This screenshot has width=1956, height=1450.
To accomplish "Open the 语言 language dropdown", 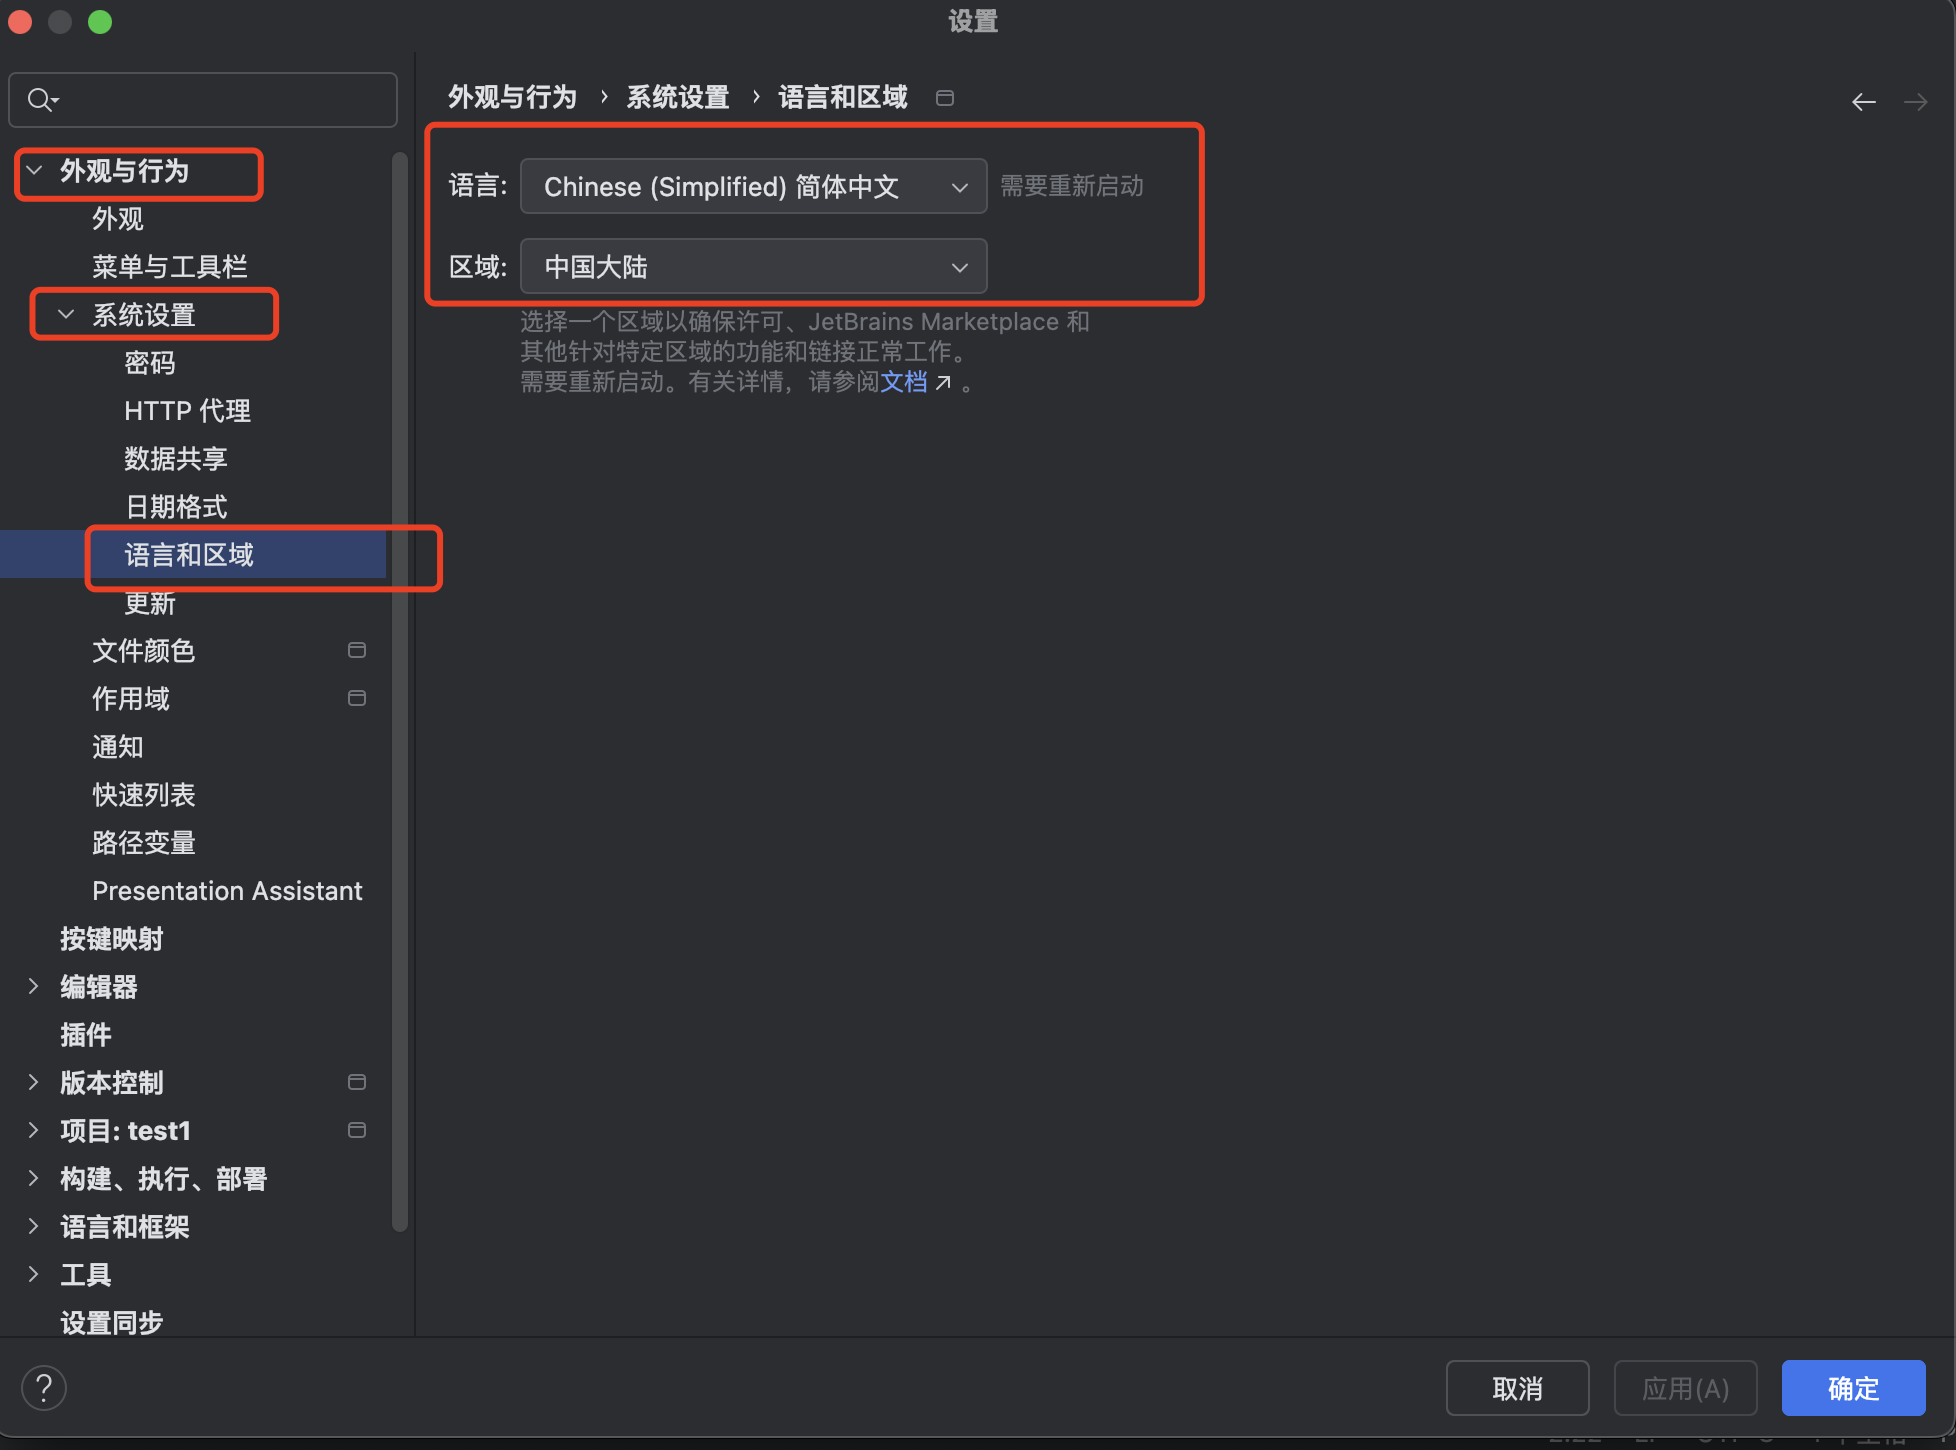I will pos(753,187).
